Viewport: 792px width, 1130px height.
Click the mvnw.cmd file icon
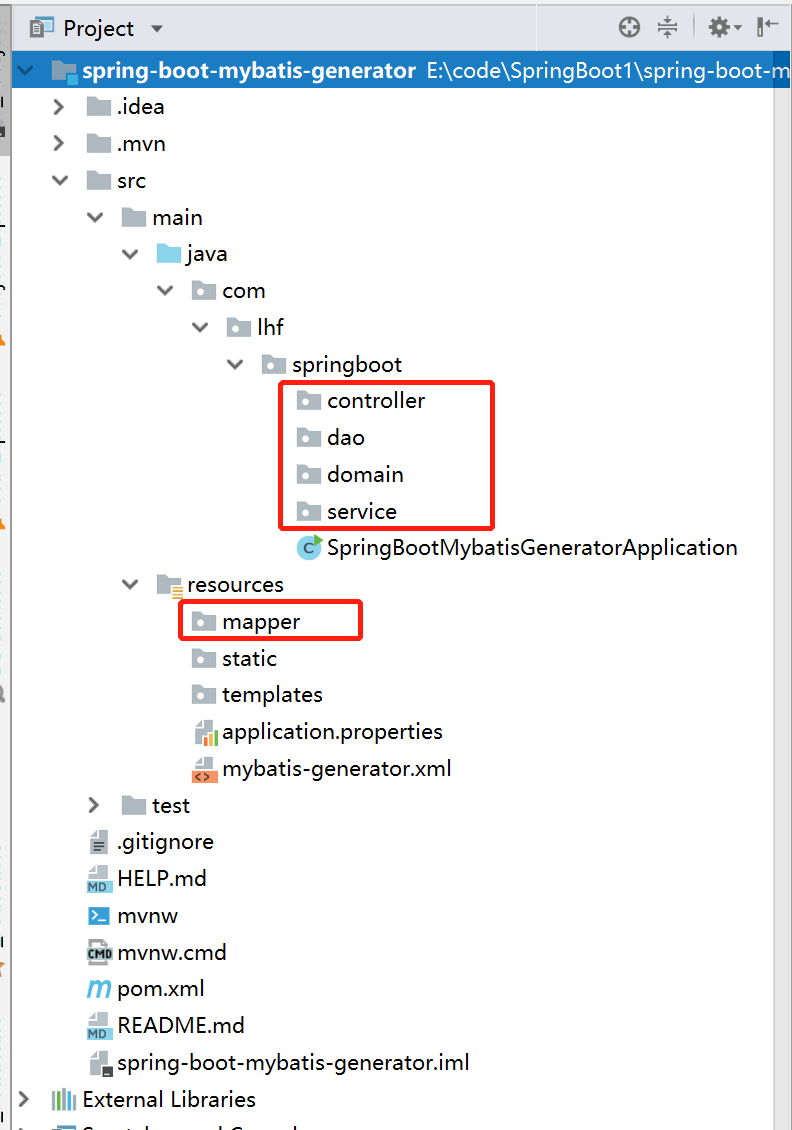coord(99,952)
